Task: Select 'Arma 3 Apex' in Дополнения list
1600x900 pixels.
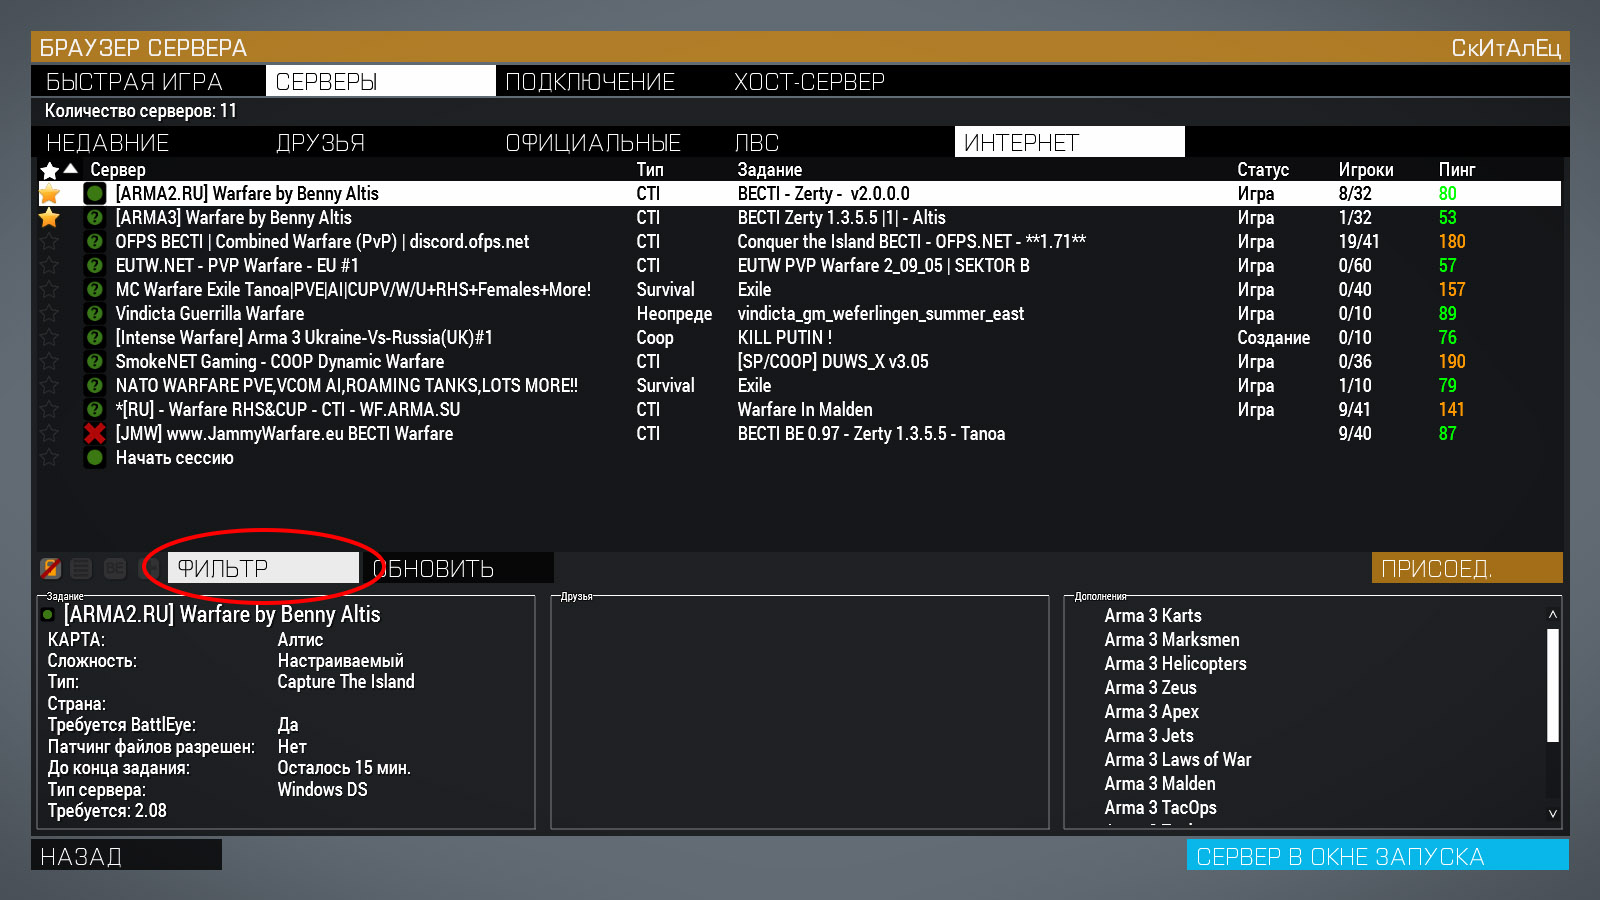Action: click(x=1151, y=712)
